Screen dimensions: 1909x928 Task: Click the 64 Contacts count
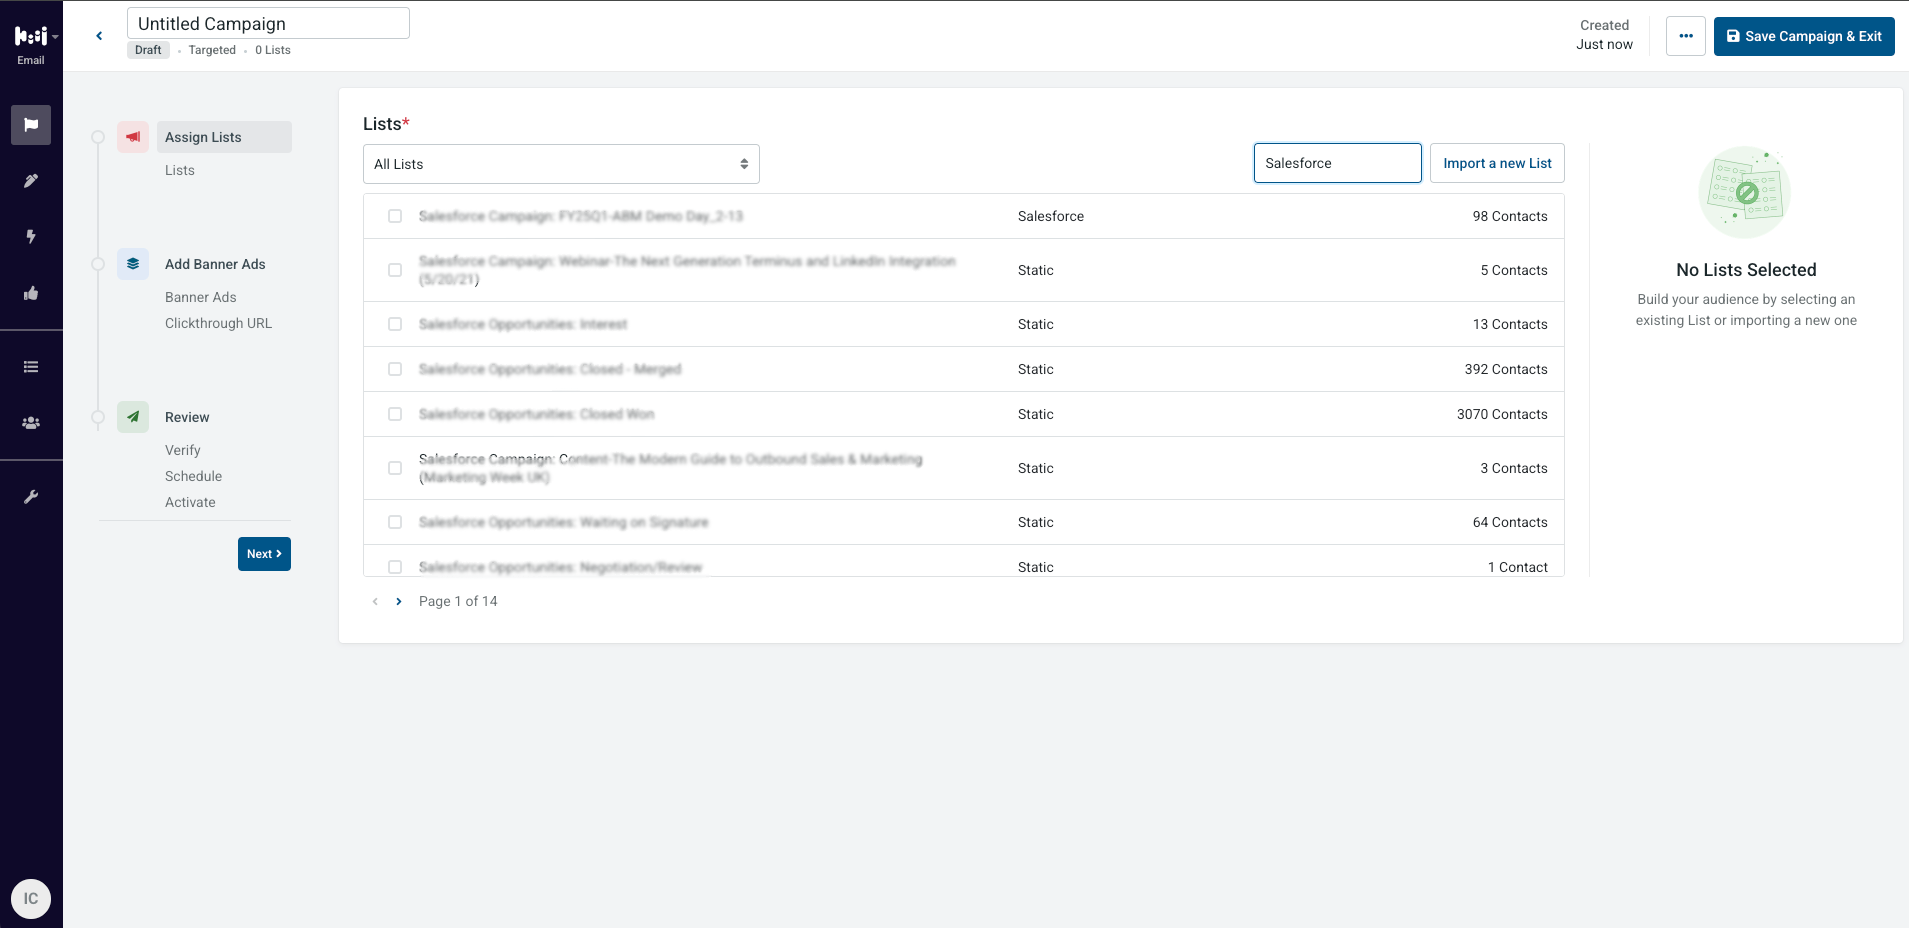click(x=1510, y=522)
